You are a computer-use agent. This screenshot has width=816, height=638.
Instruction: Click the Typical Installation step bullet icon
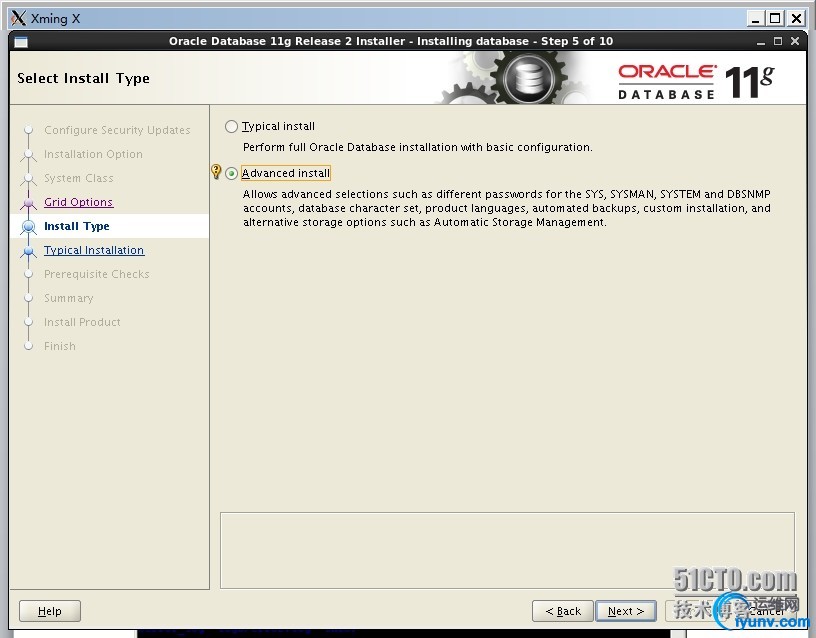pos(29,250)
